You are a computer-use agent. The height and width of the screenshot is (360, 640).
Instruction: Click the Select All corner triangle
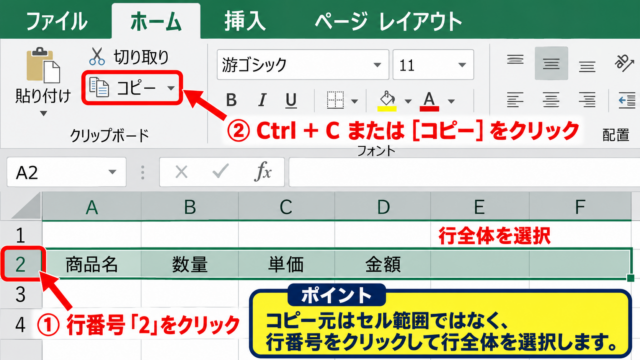click(25, 207)
